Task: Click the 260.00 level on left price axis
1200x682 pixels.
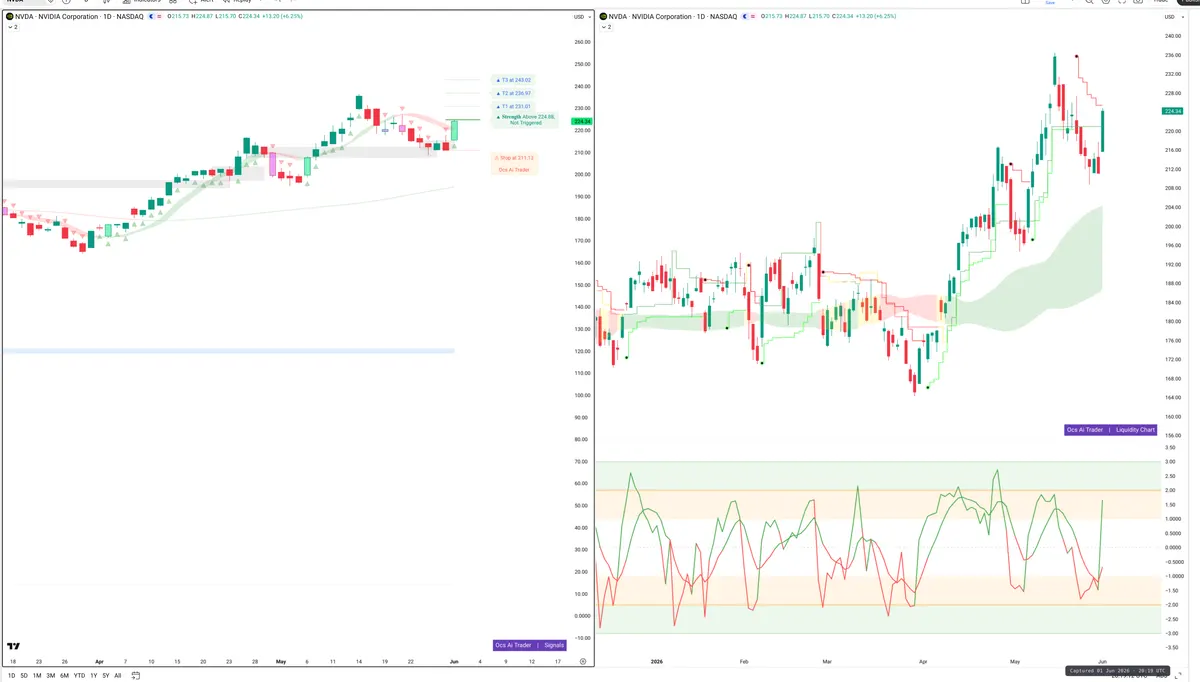Action: click(581, 42)
